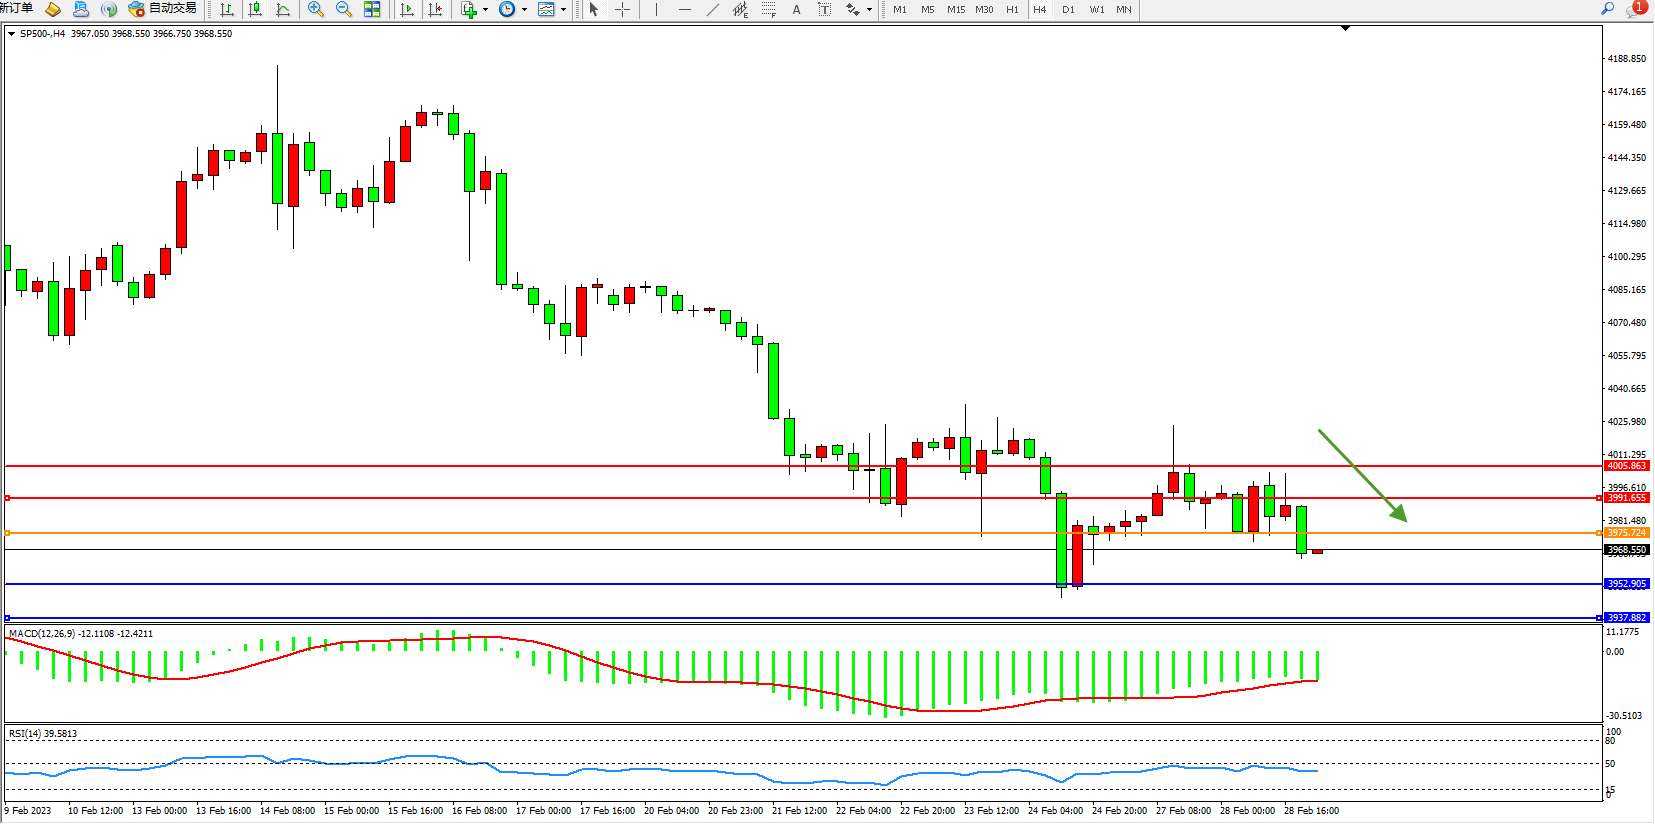Viewport: 1655px width, 824px height.
Task: Open the search magnifier in the top right
Action: (1607, 9)
